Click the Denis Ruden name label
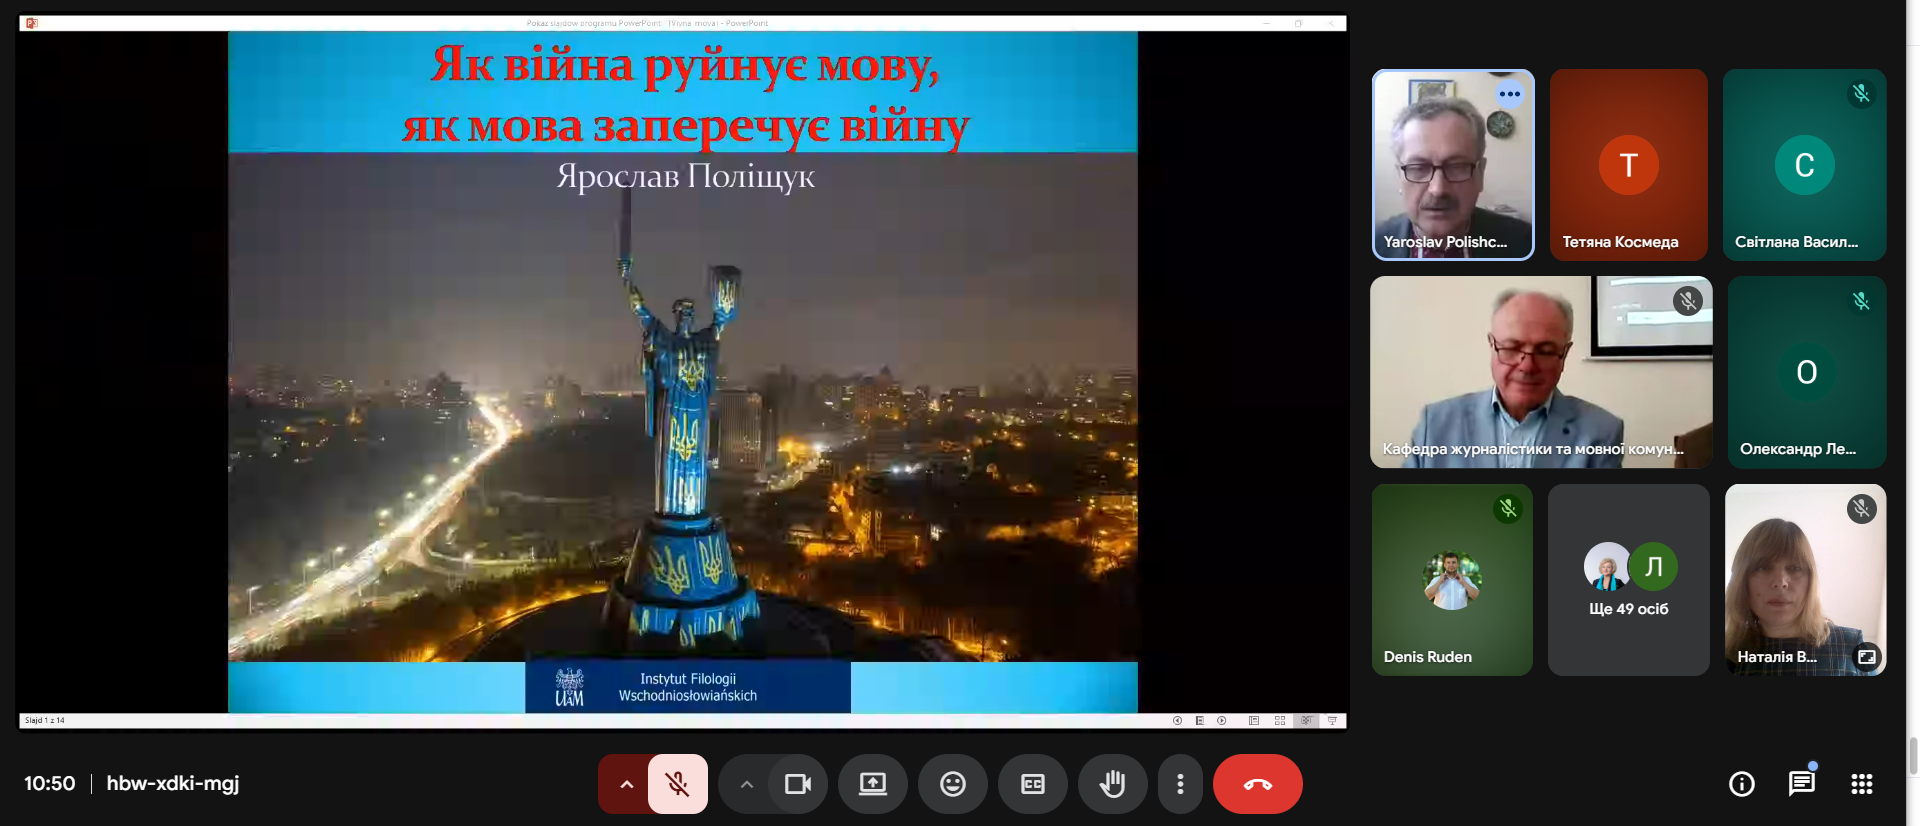Image resolution: width=1920 pixels, height=826 pixels. tap(1428, 657)
